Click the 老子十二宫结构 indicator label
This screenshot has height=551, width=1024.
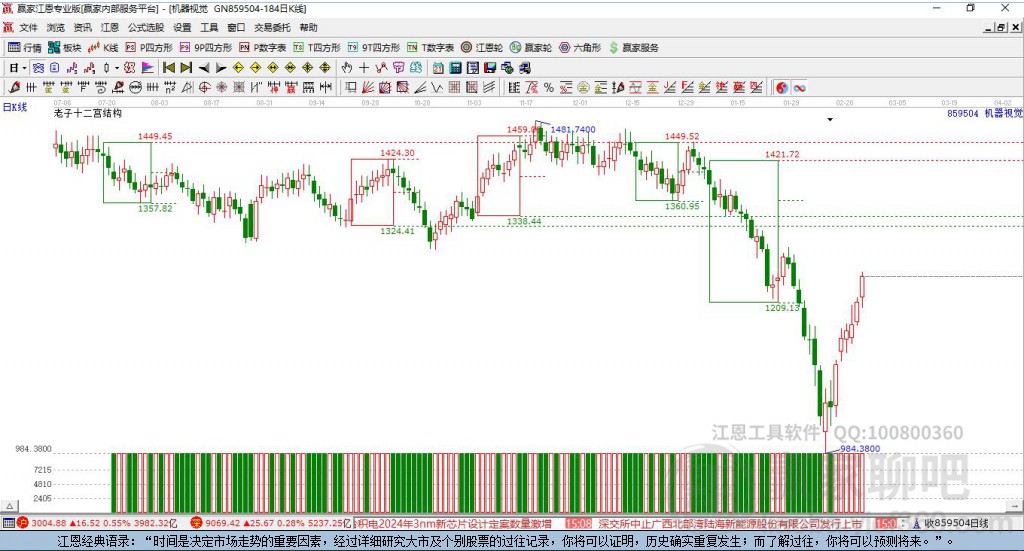pos(88,113)
